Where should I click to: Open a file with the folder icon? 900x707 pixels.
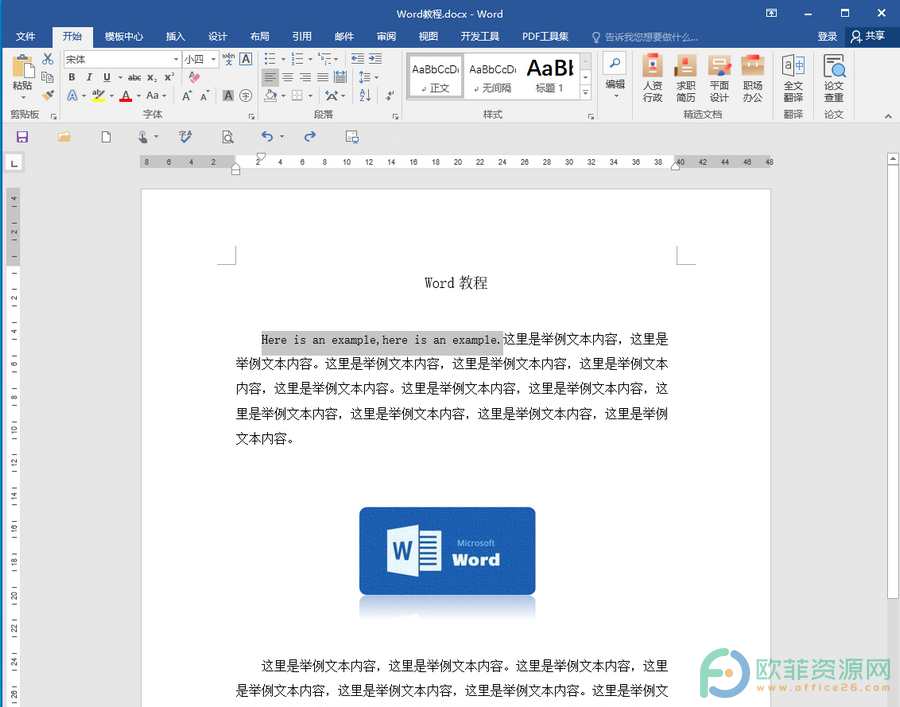tap(64, 137)
